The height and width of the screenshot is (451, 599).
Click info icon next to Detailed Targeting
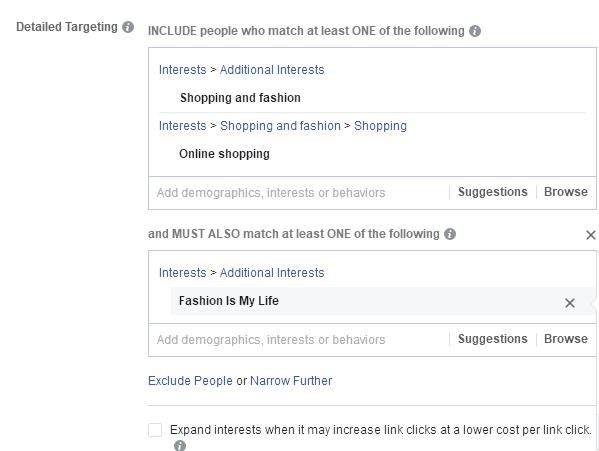128,27
